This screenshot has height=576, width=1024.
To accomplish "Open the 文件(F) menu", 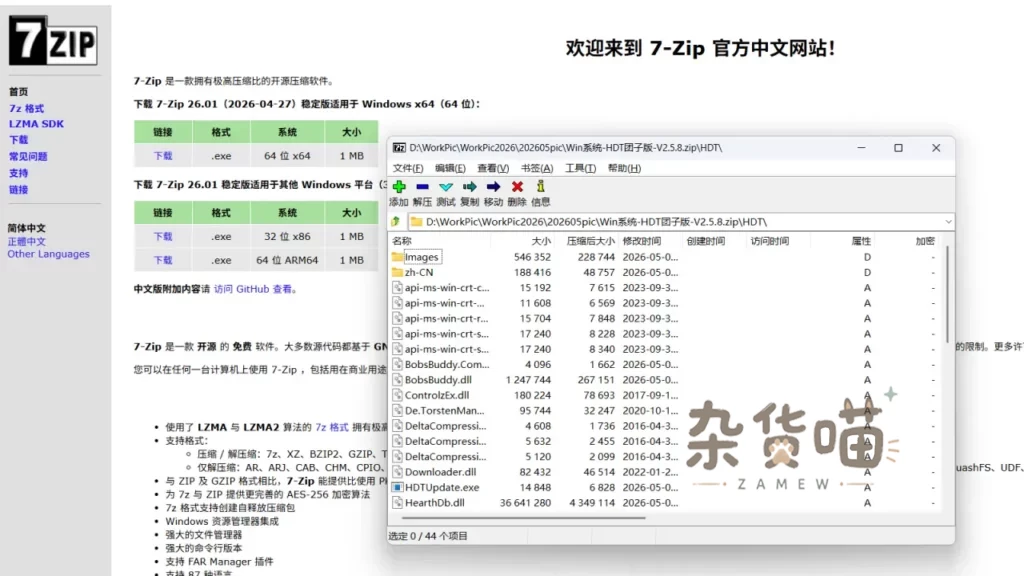I will 408,168.
